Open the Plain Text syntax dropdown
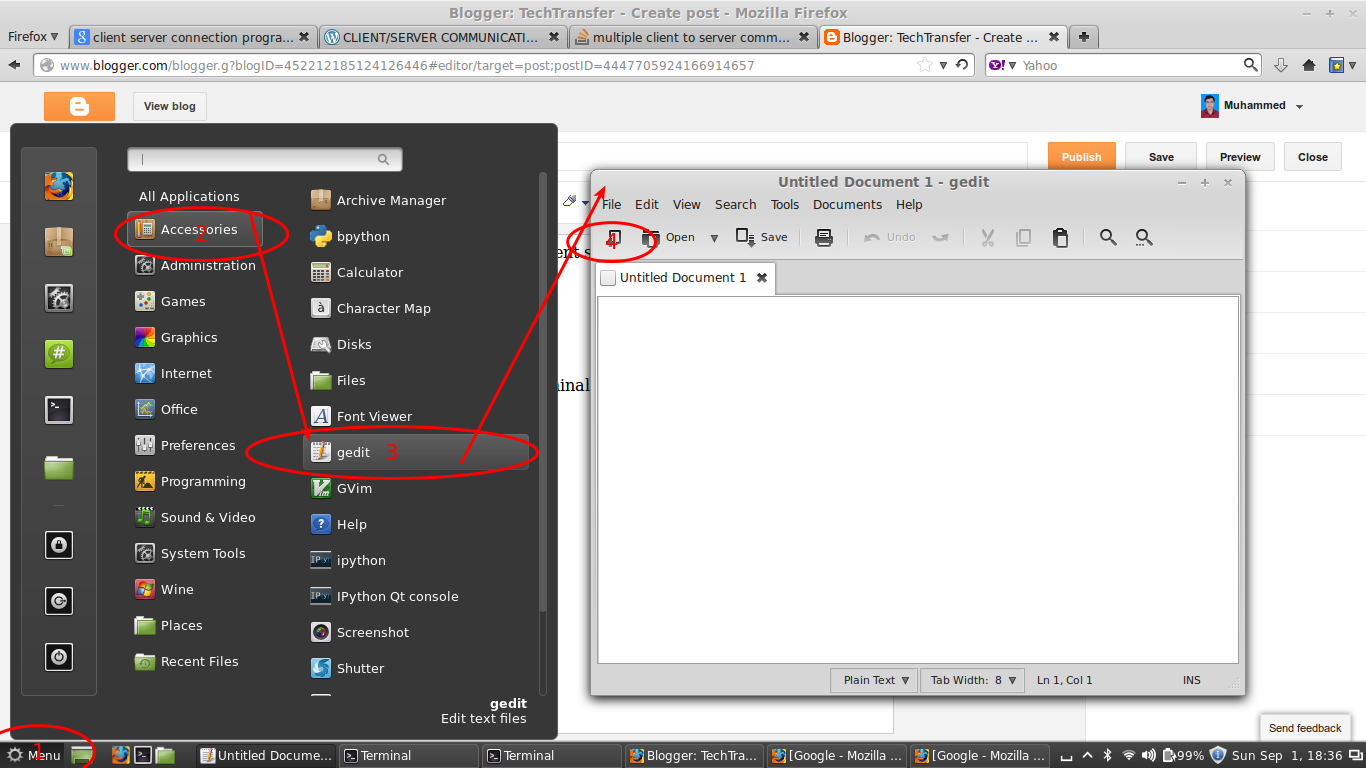This screenshot has height=768, width=1366. (872, 680)
